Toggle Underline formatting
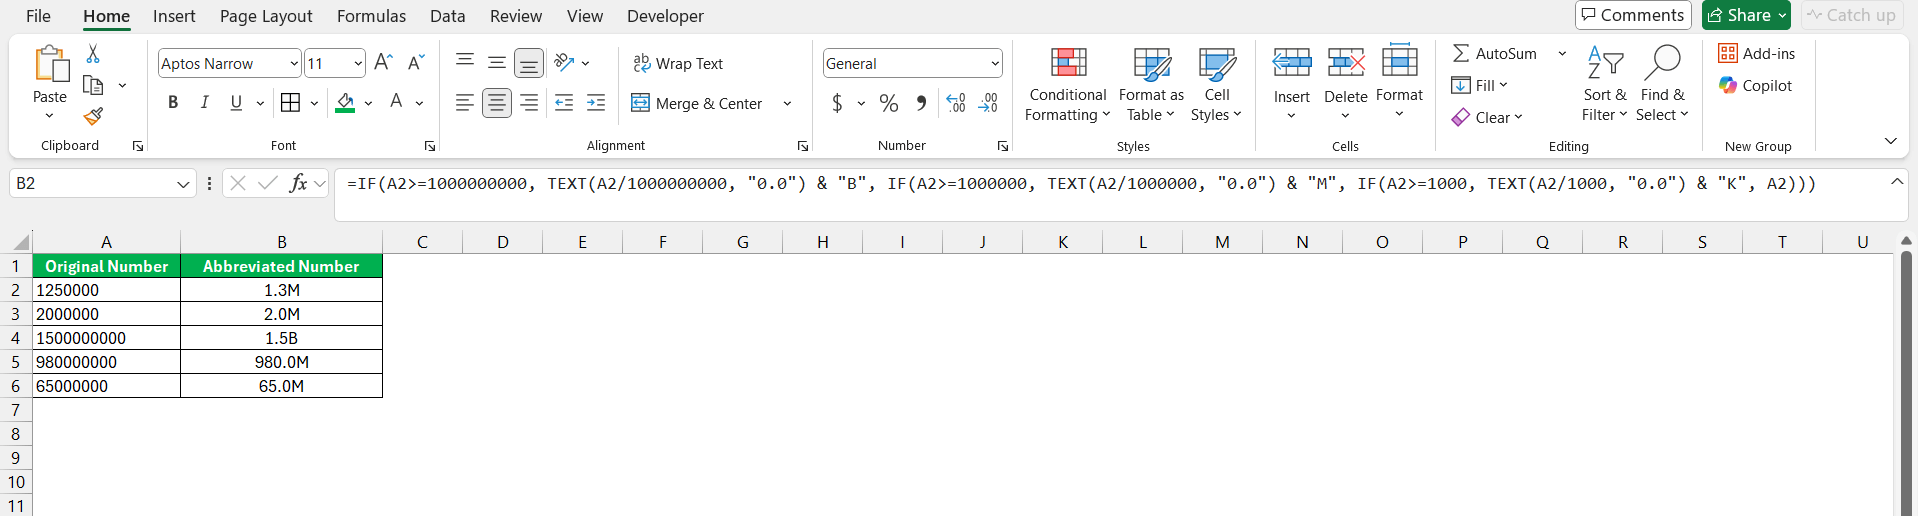 pyautogui.click(x=236, y=102)
